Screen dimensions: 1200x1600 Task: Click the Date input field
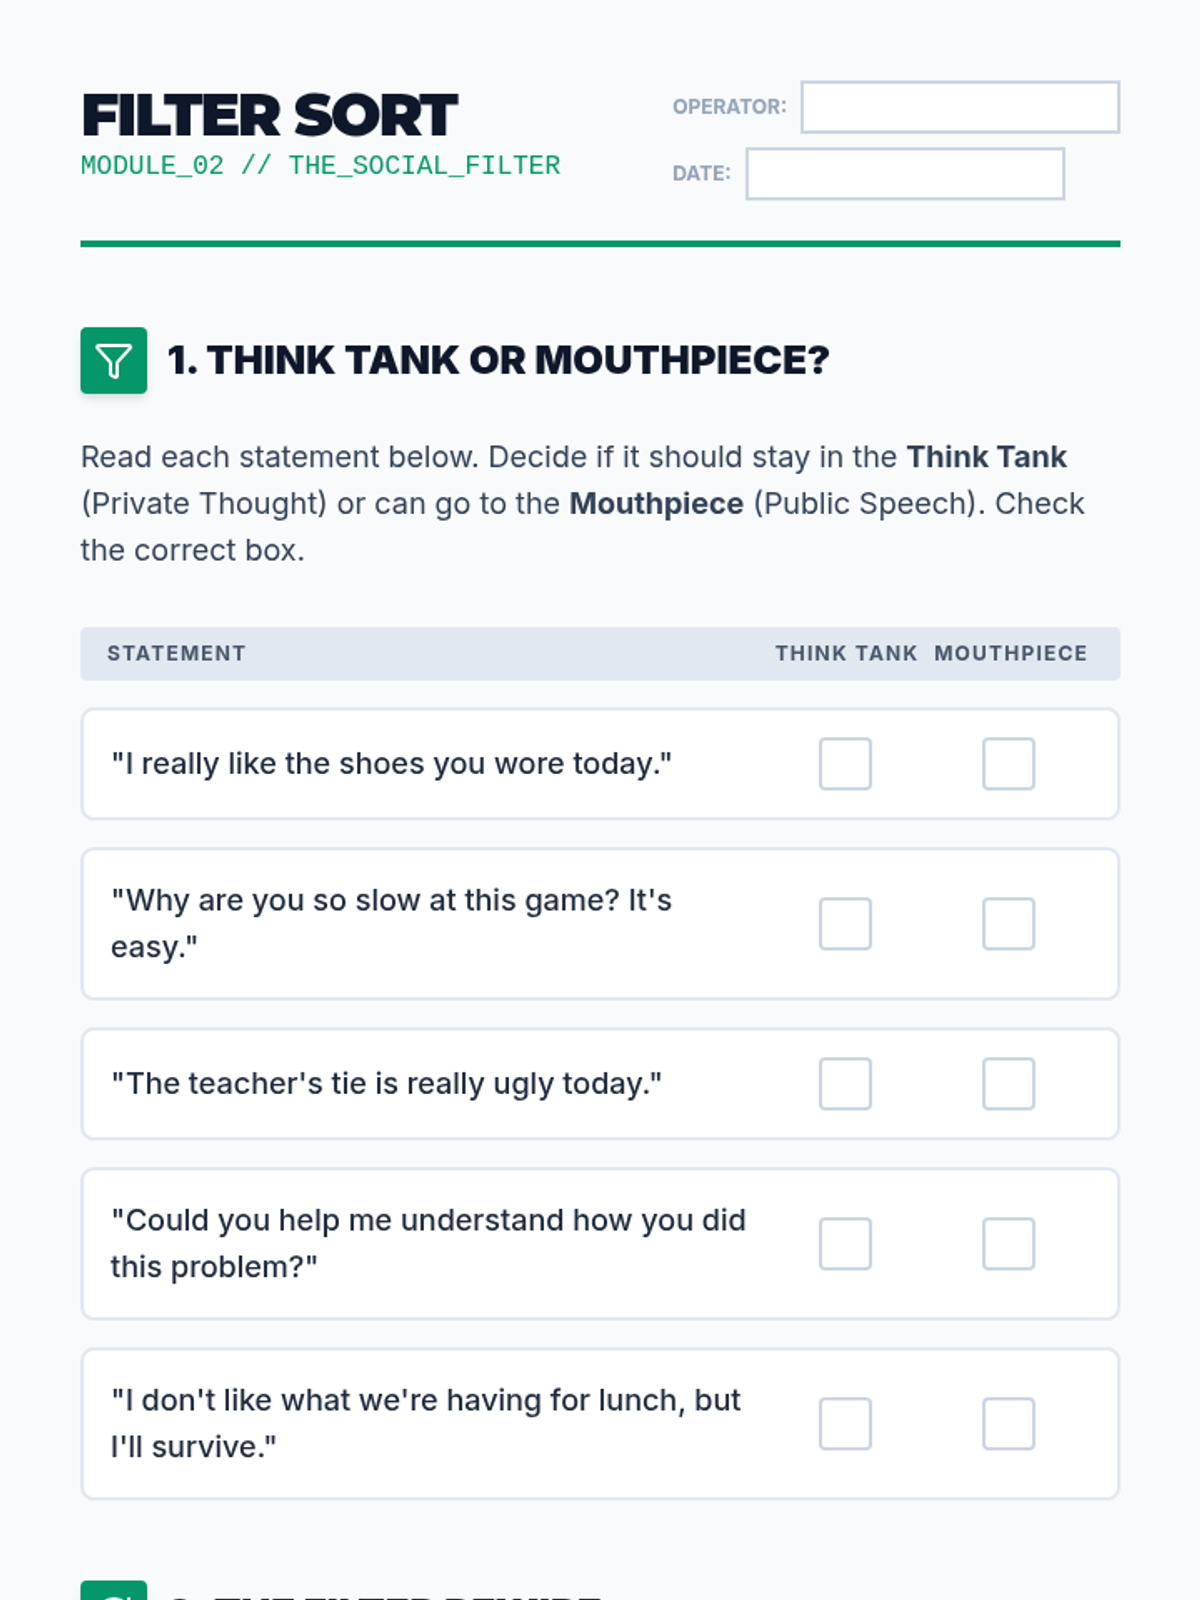904,174
